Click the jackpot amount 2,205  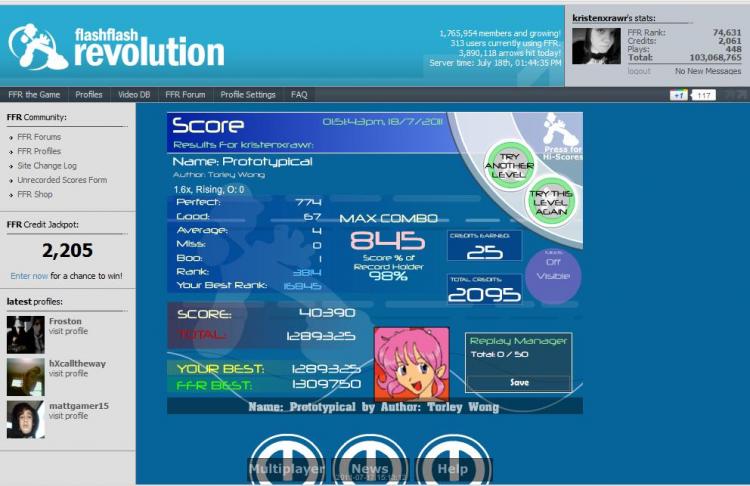coord(67,250)
